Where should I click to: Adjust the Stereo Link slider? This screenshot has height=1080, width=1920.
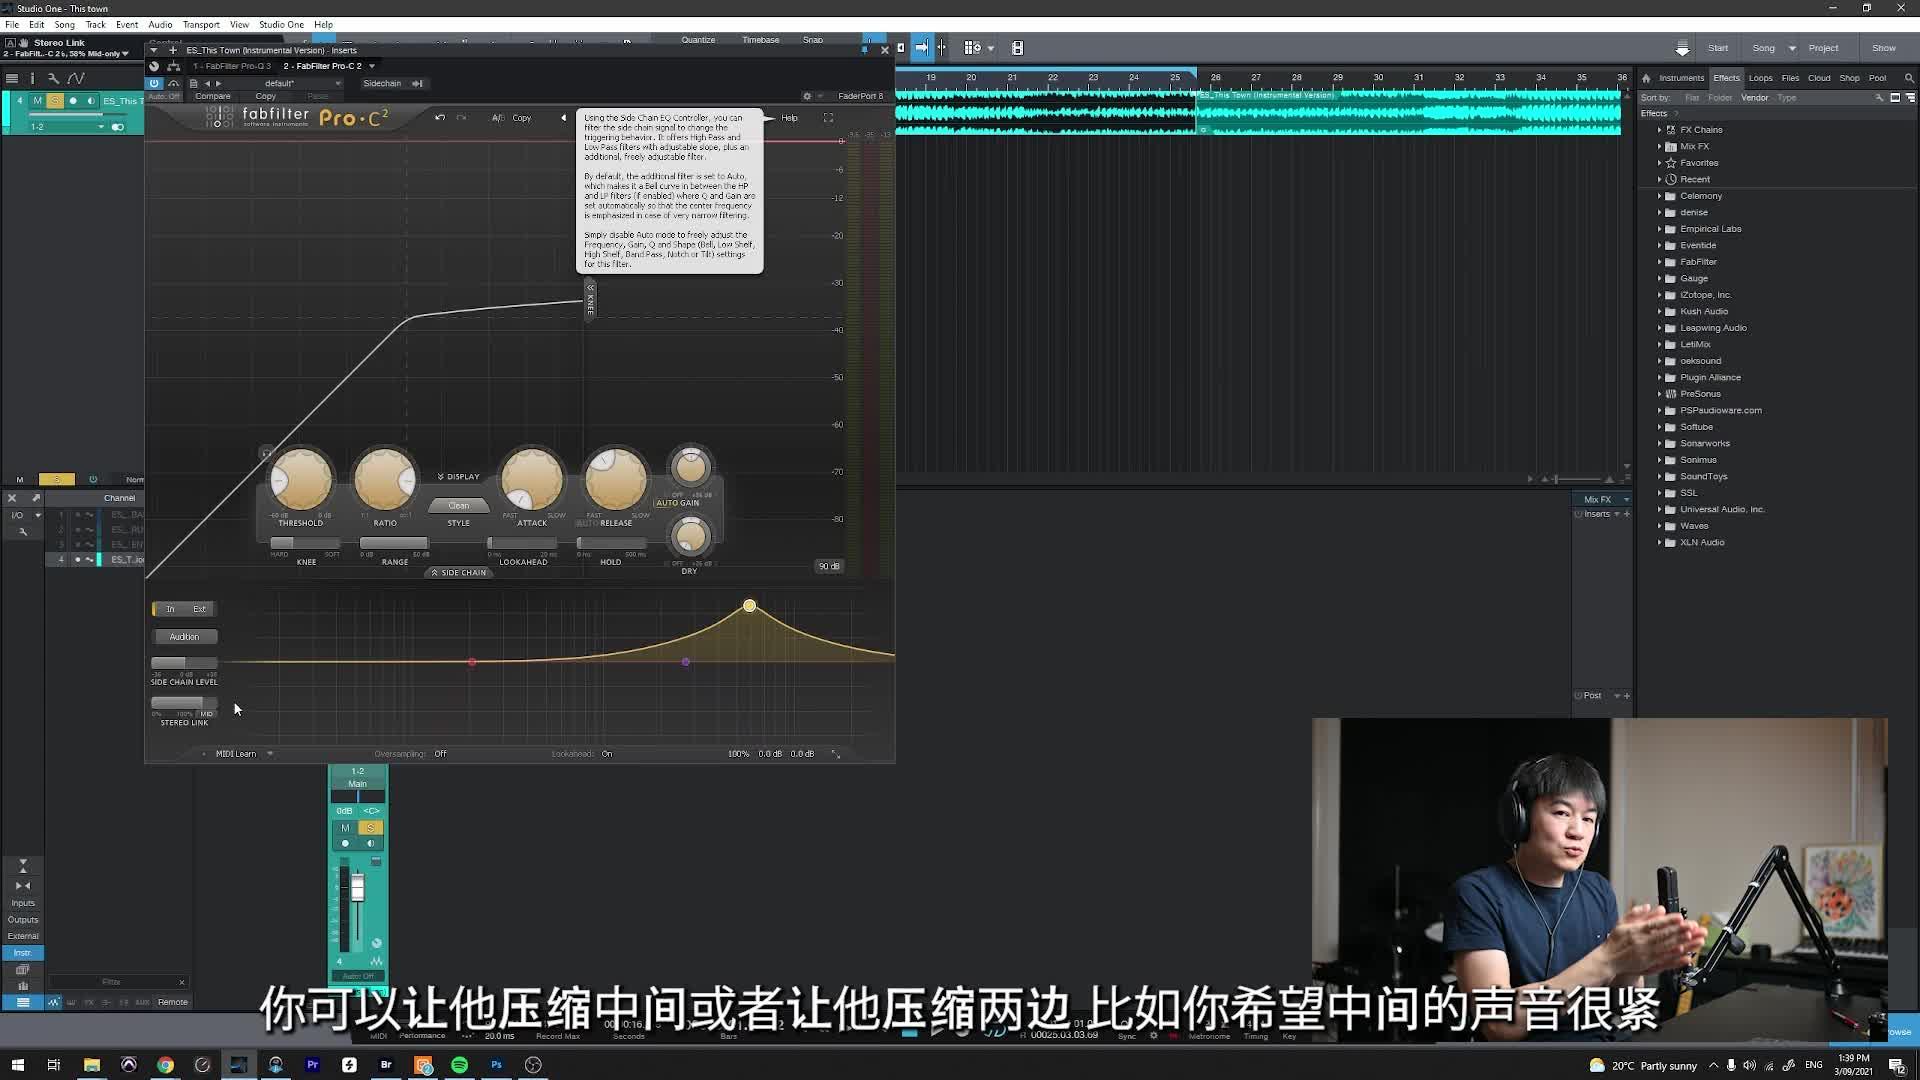point(184,703)
